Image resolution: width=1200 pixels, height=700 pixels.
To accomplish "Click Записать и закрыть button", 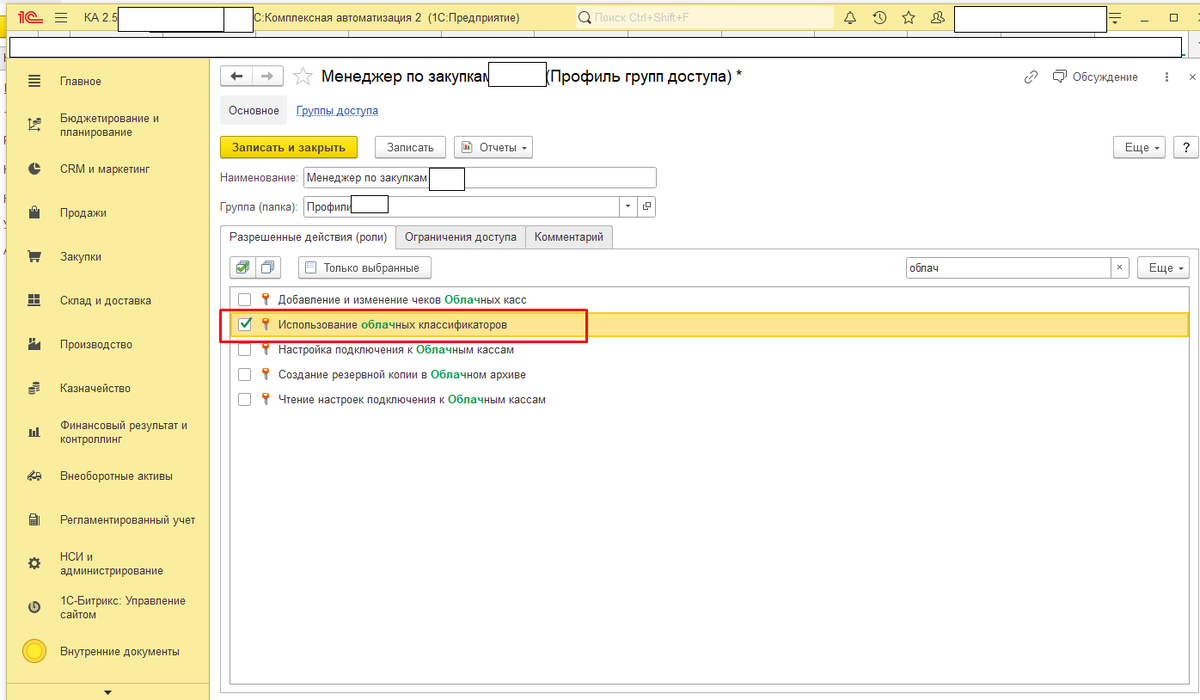I will click(x=289, y=147).
